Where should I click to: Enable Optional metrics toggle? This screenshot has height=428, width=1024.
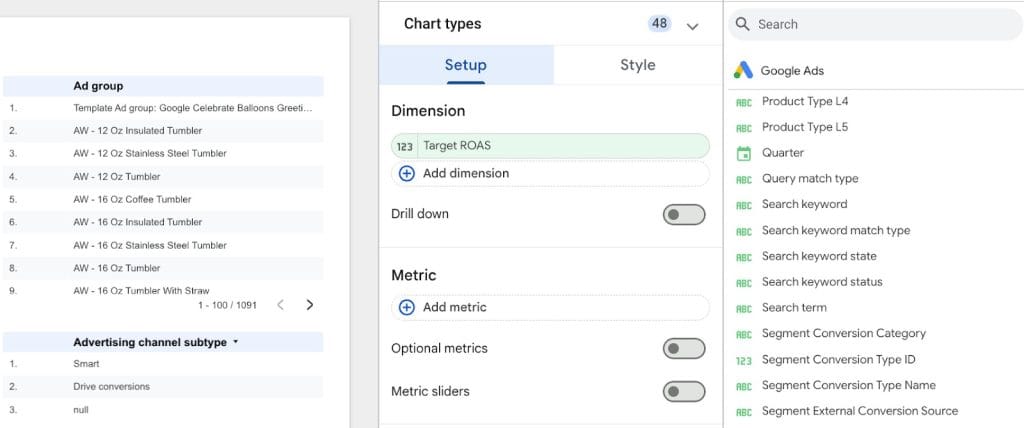684,348
